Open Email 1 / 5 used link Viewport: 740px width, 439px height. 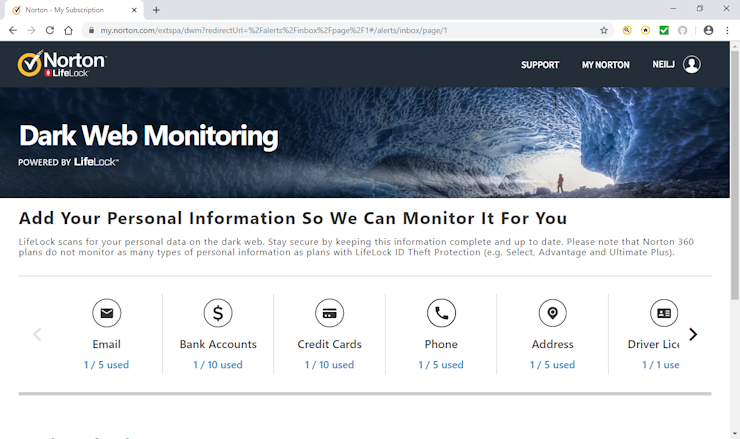click(106, 365)
